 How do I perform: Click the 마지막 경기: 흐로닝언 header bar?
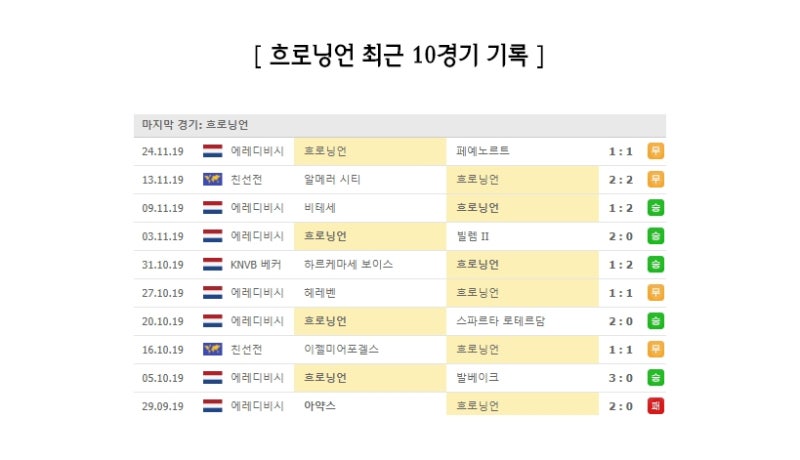[399, 125]
